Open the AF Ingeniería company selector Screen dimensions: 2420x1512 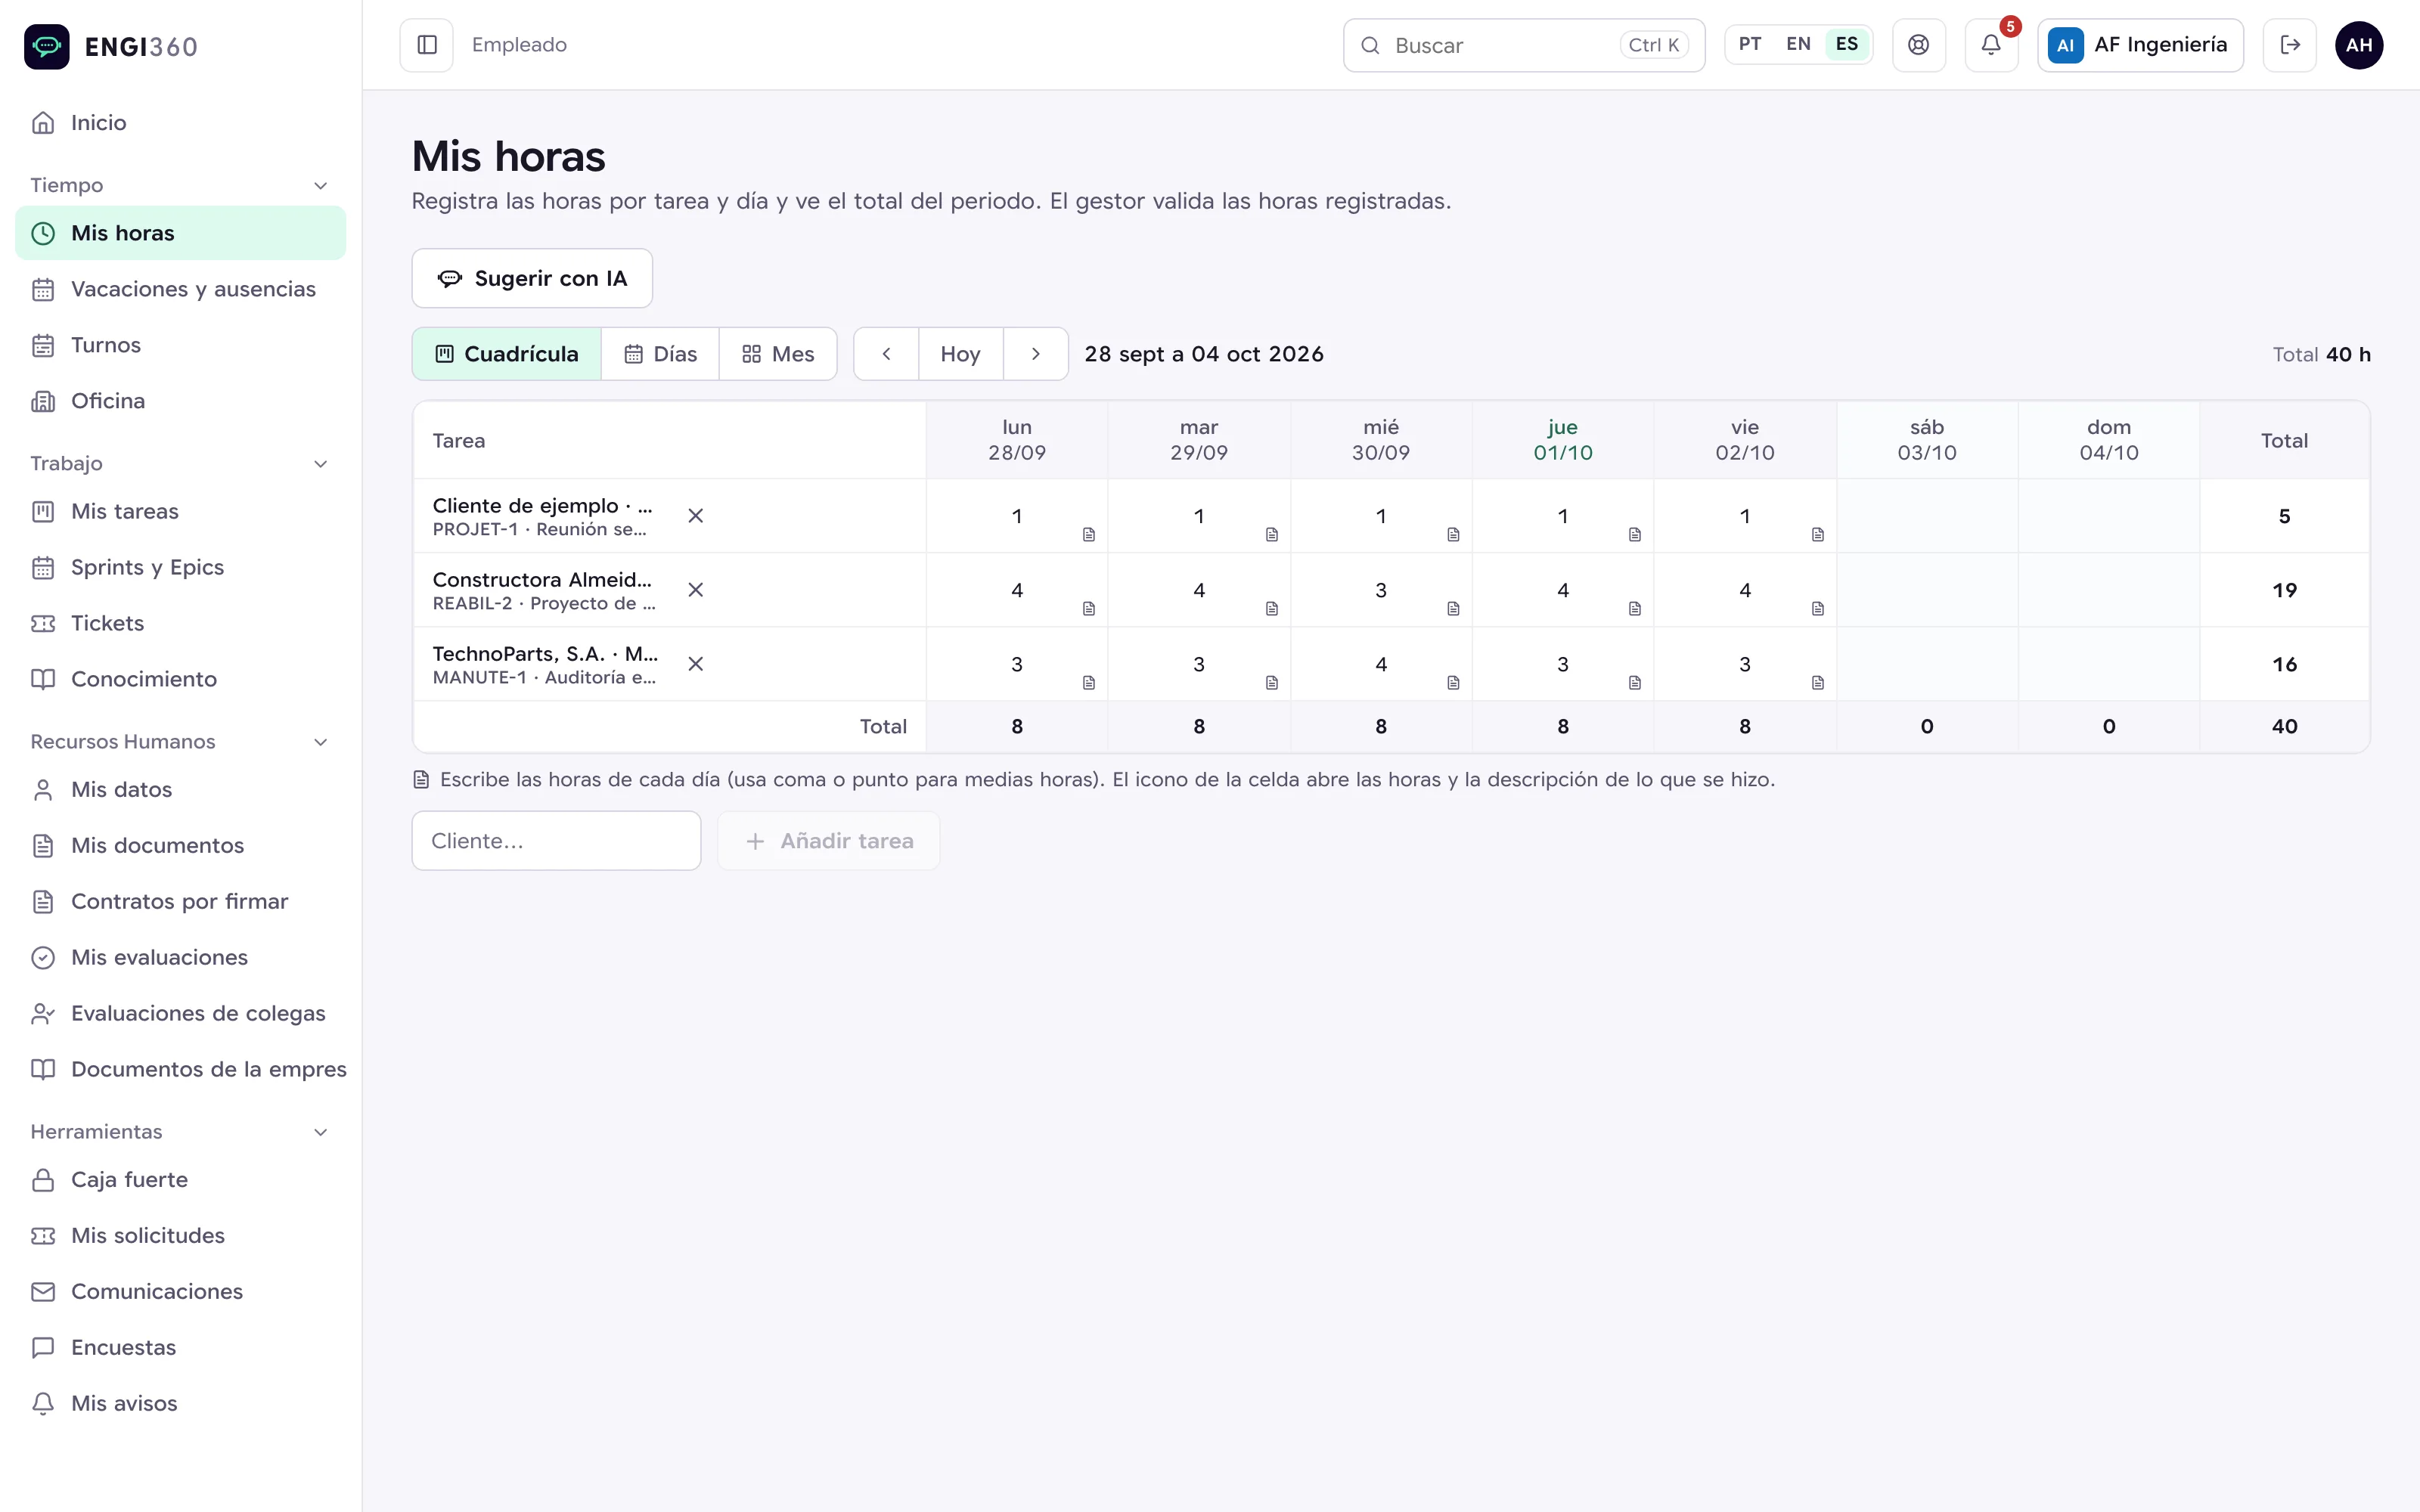2140,45
